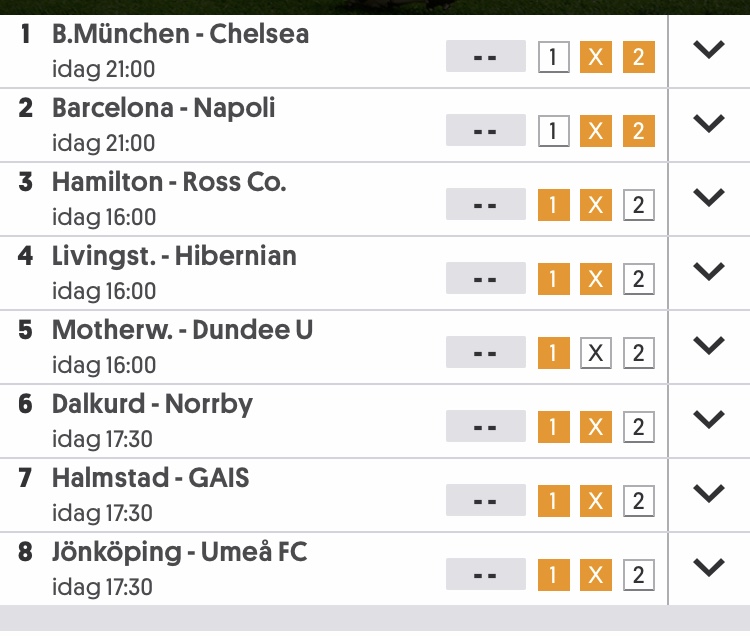Select X for Motherw. - Dundee U
Viewport: 750px width, 636px height.
596,353
